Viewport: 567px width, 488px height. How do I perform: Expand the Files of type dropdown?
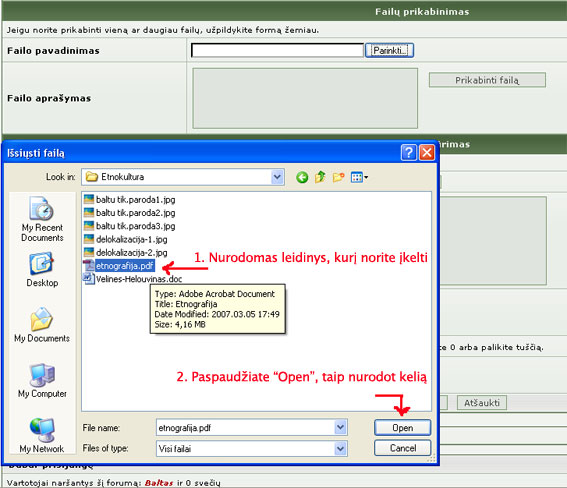pos(340,449)
